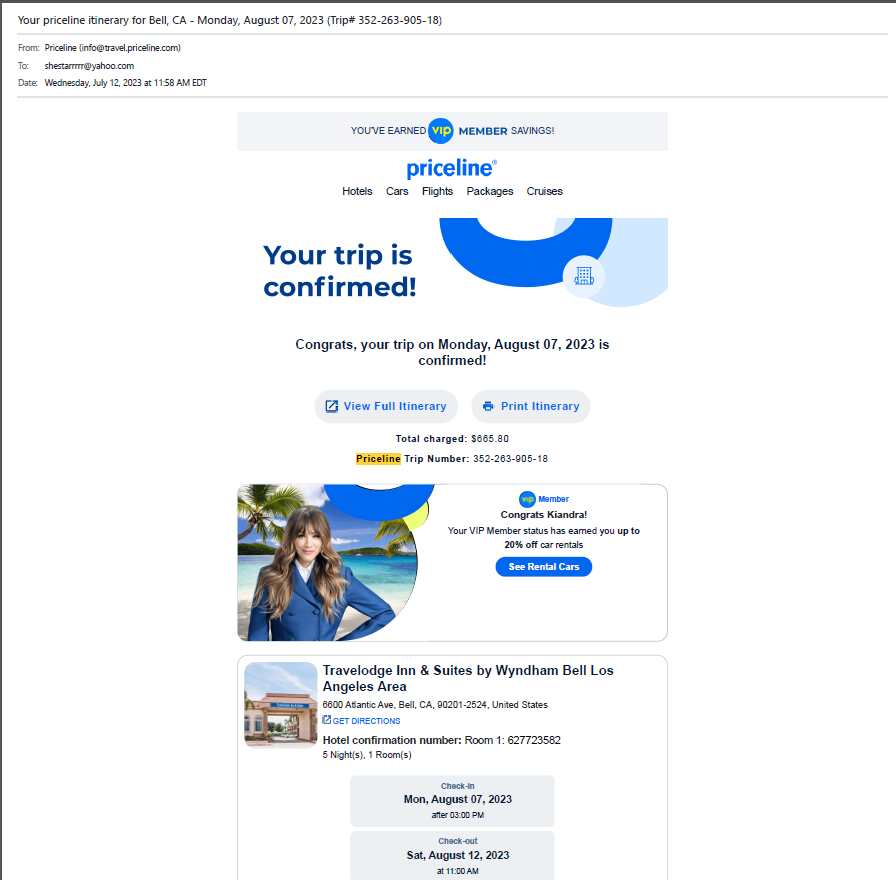Click the printer icon next to Print Itinerary

pyautogui.click(x=488, y=406)
